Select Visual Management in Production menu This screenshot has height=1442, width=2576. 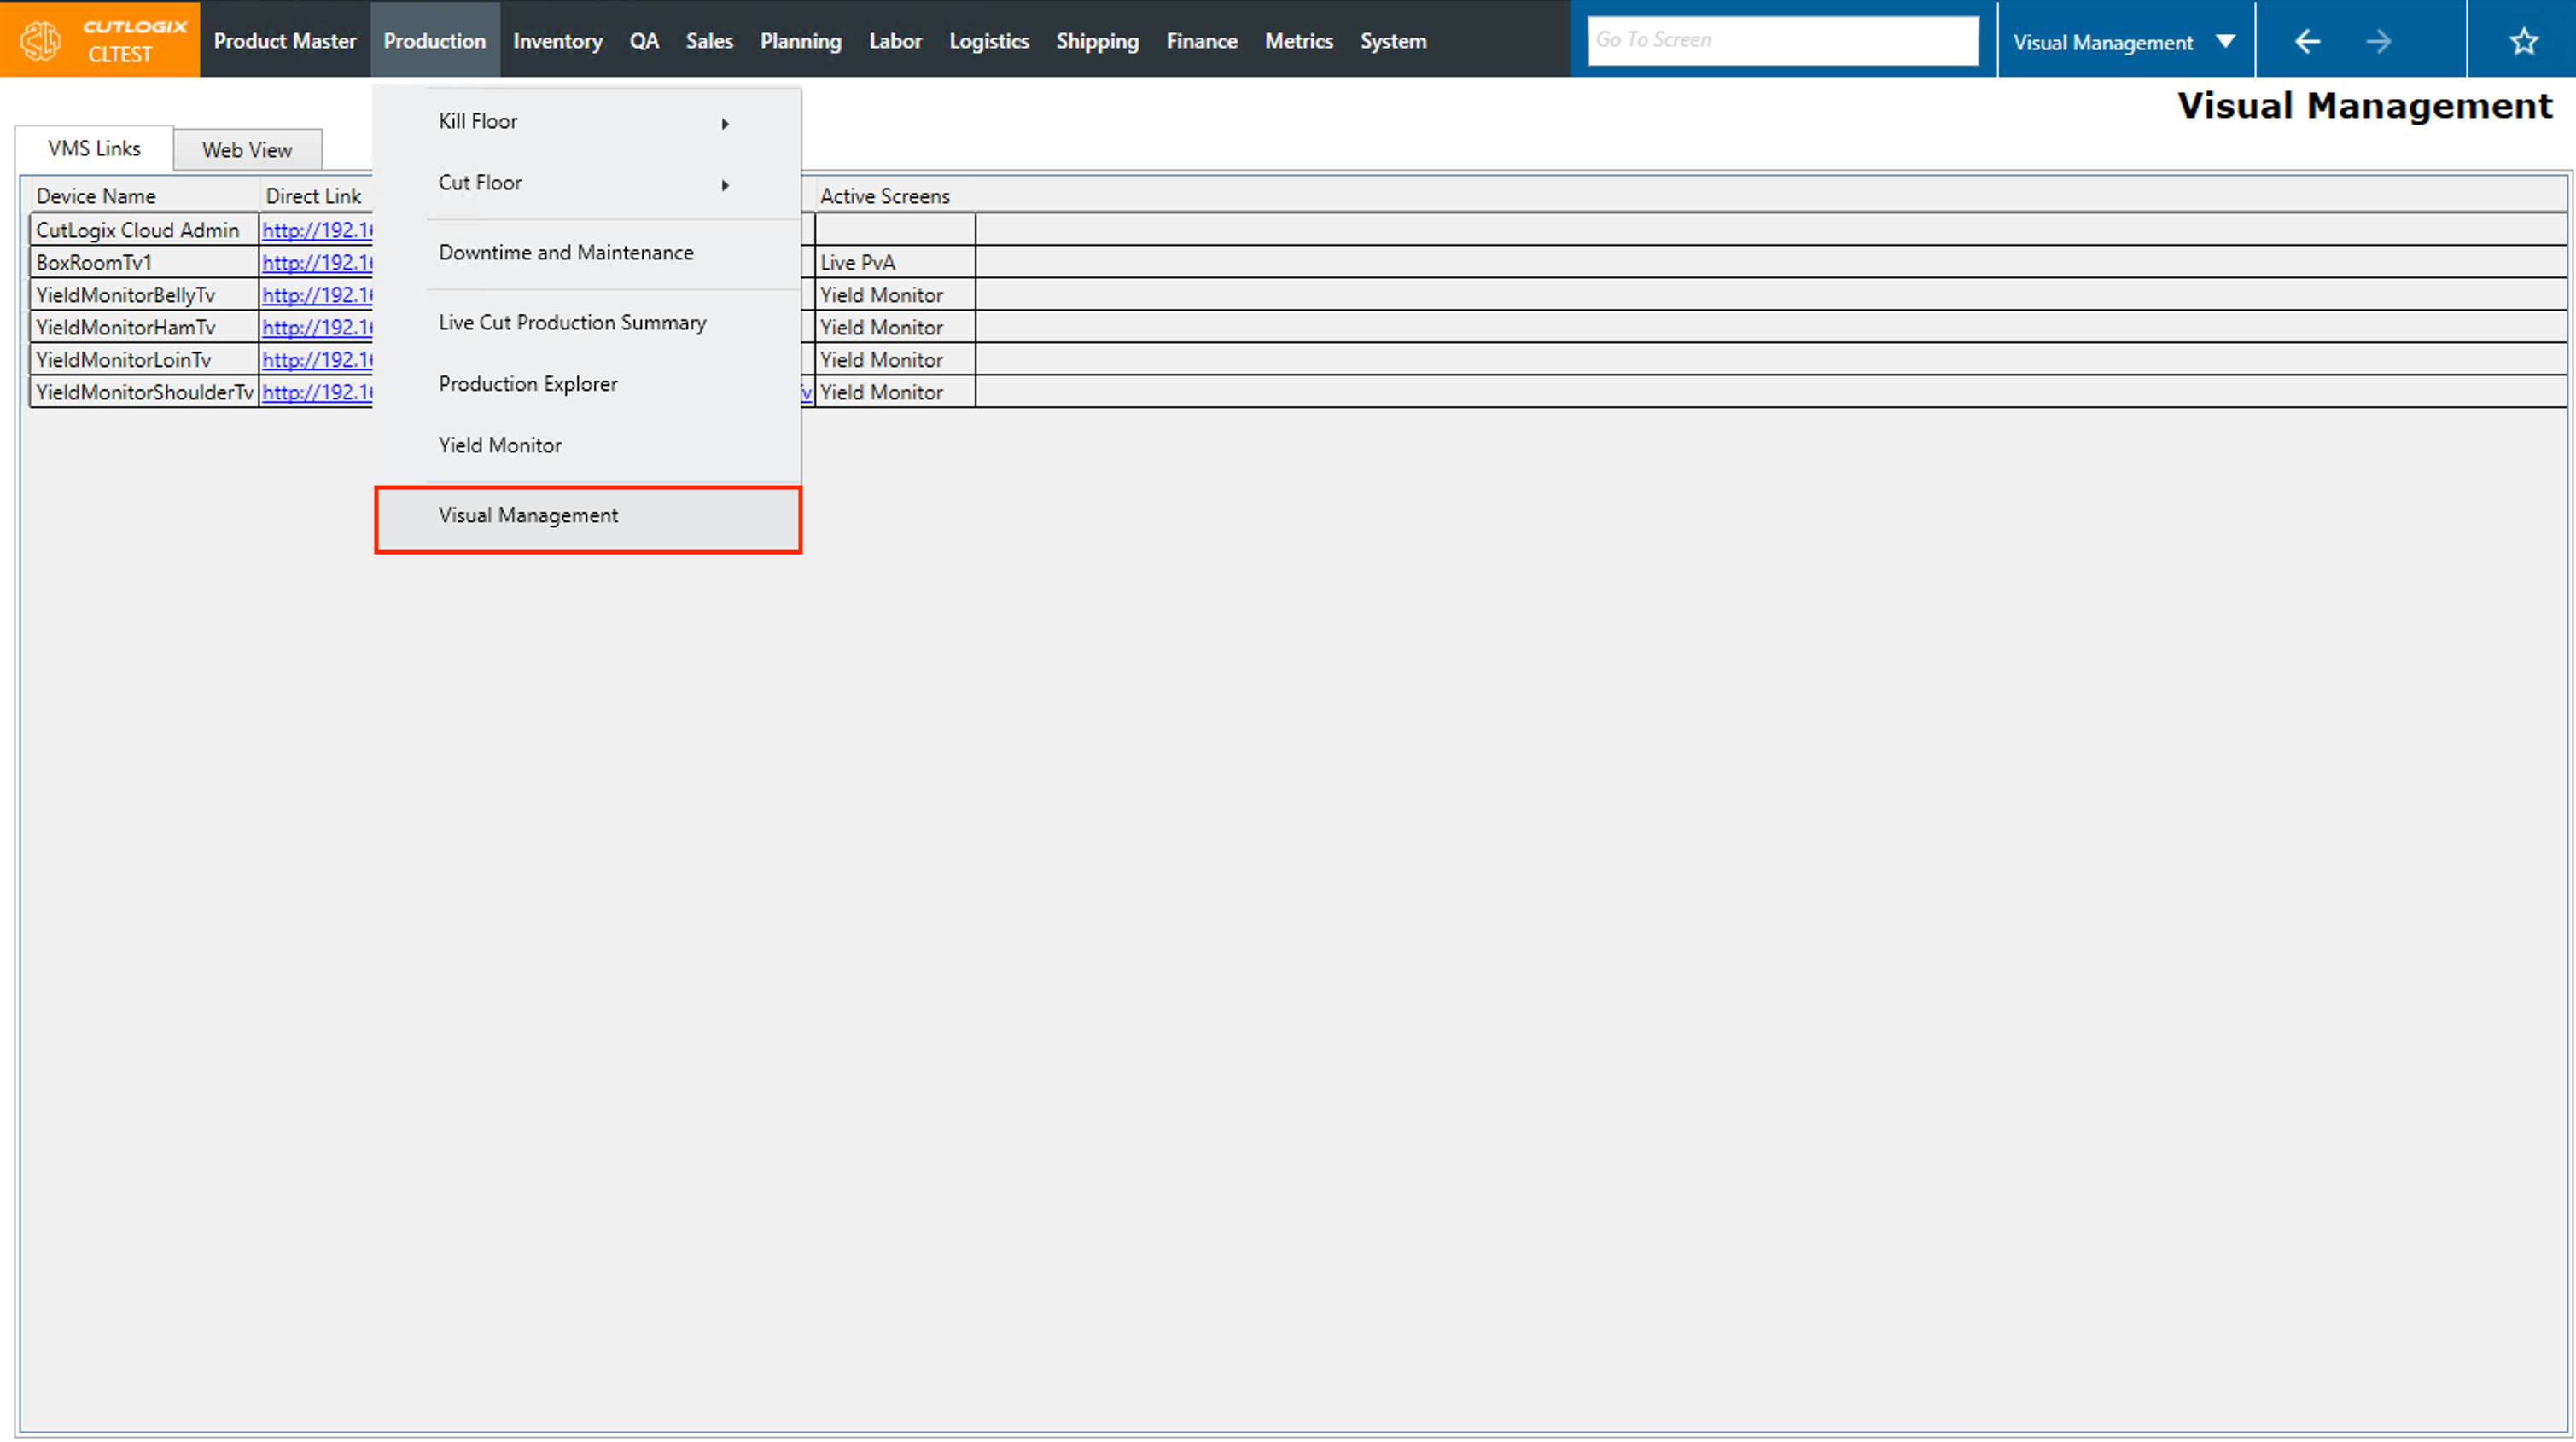click(528, 516)
